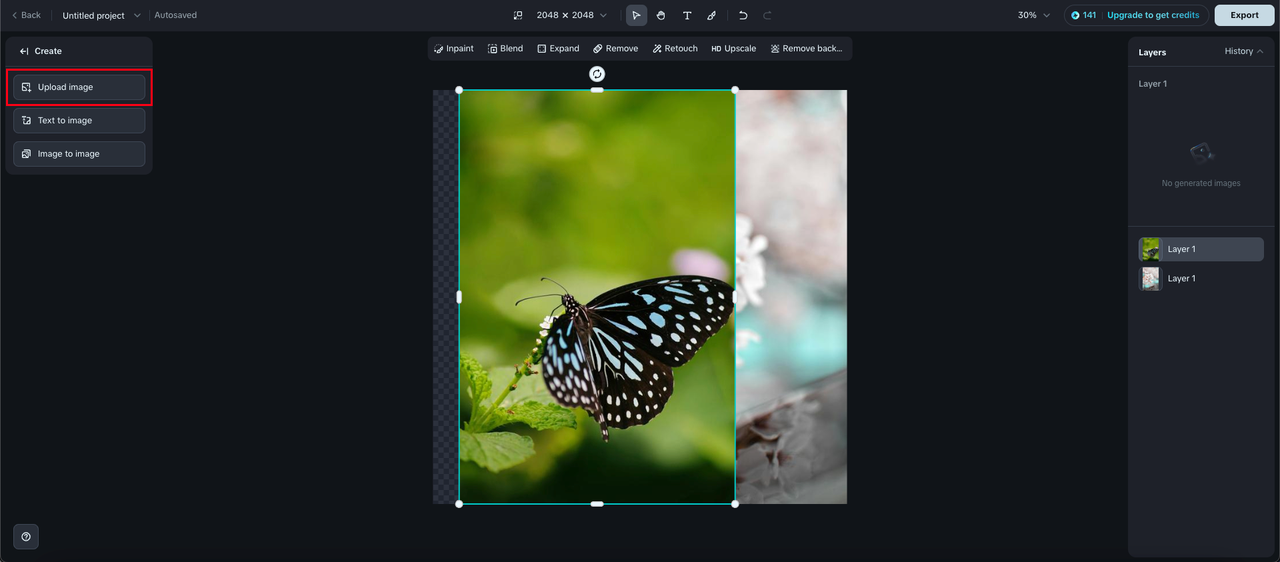Collapse the Create panel with arrow icon
The image size is (1280, 562).
pyautogui.click(x=24, y=51)
